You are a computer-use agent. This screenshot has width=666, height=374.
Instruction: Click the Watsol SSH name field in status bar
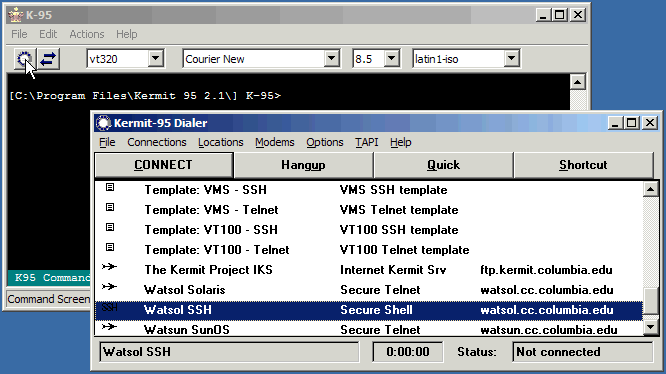(229, 352)
